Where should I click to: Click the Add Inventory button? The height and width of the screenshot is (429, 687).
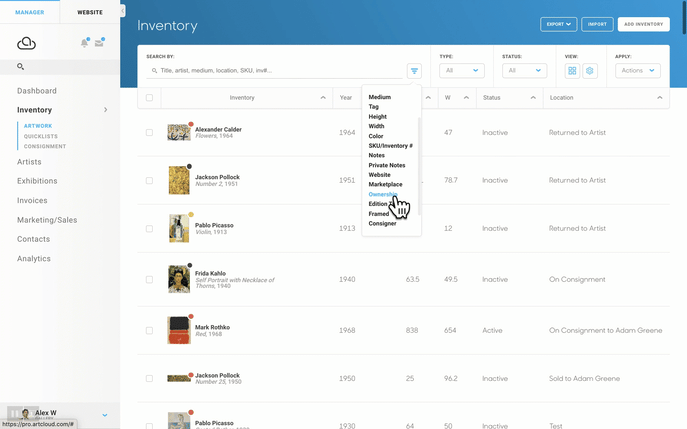tap(644, 25)
